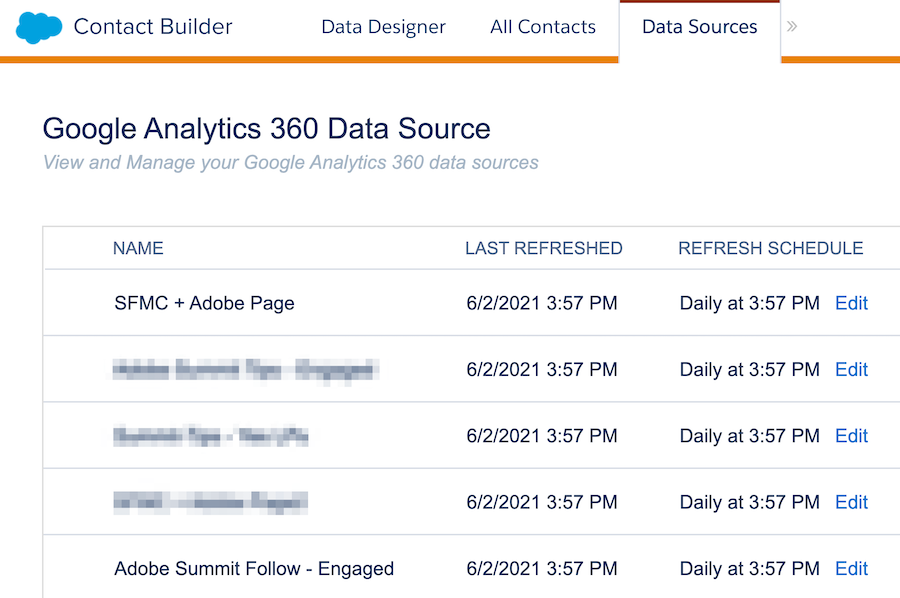Edit schedule for Adobe Summit Follow - Engaged
The width and height of the screenshot is (900, 598).
pos(851,569)
